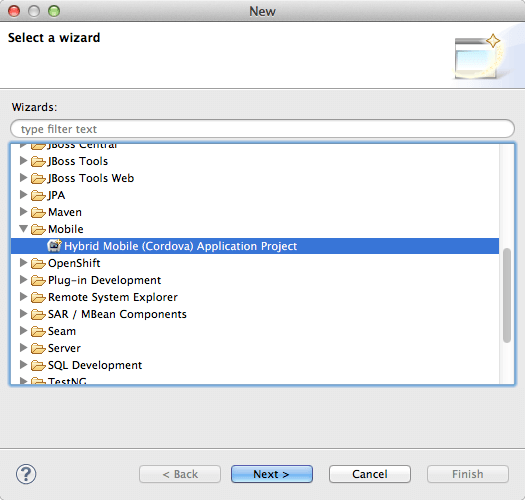Viewport: 525px width, 500px height.
Task: Click the OpenShift folder icon
Action: 38,264
